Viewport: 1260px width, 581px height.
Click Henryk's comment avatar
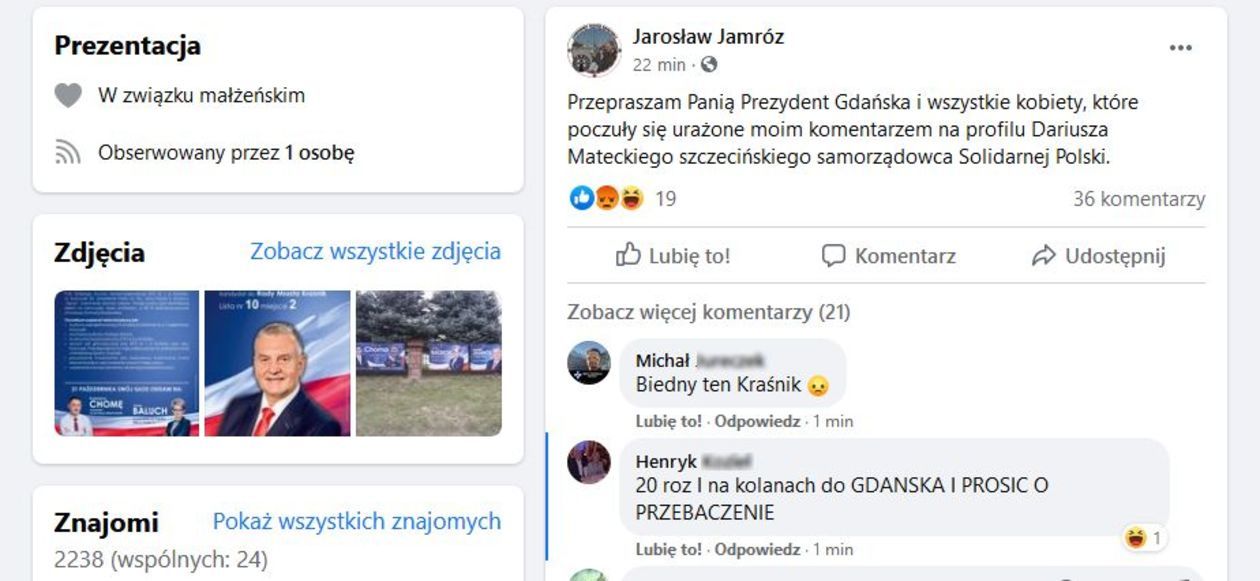pyautogui.click(x=589, y=463)
